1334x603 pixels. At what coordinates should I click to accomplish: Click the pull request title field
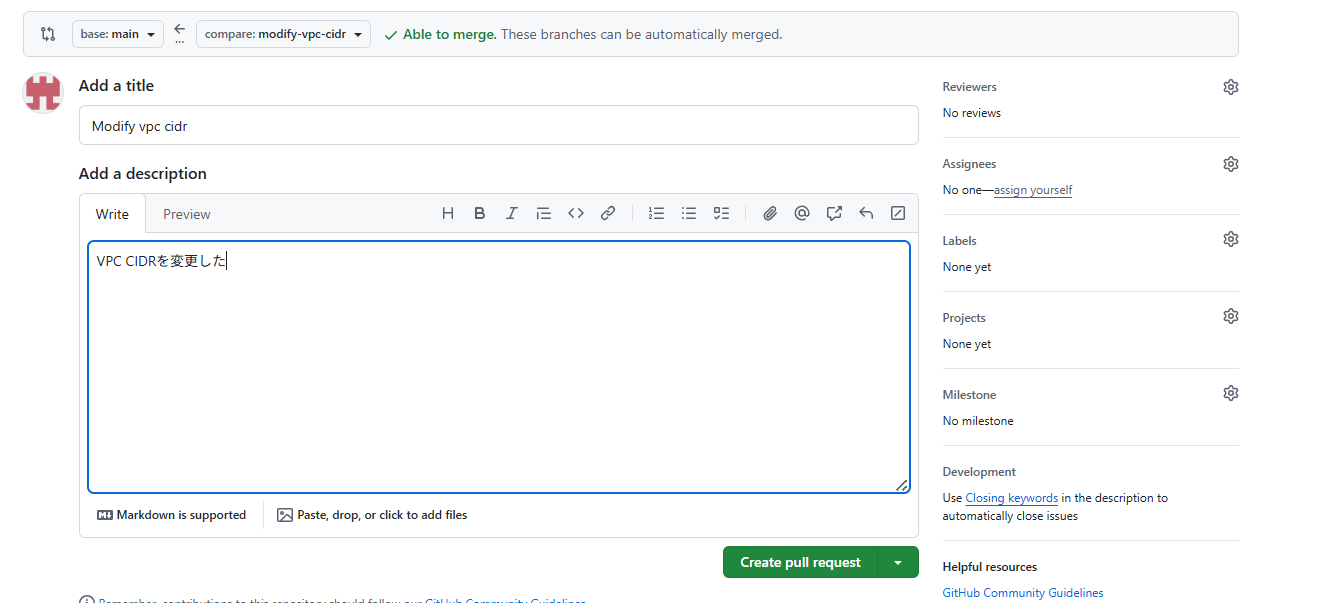[x=498, y=126]
